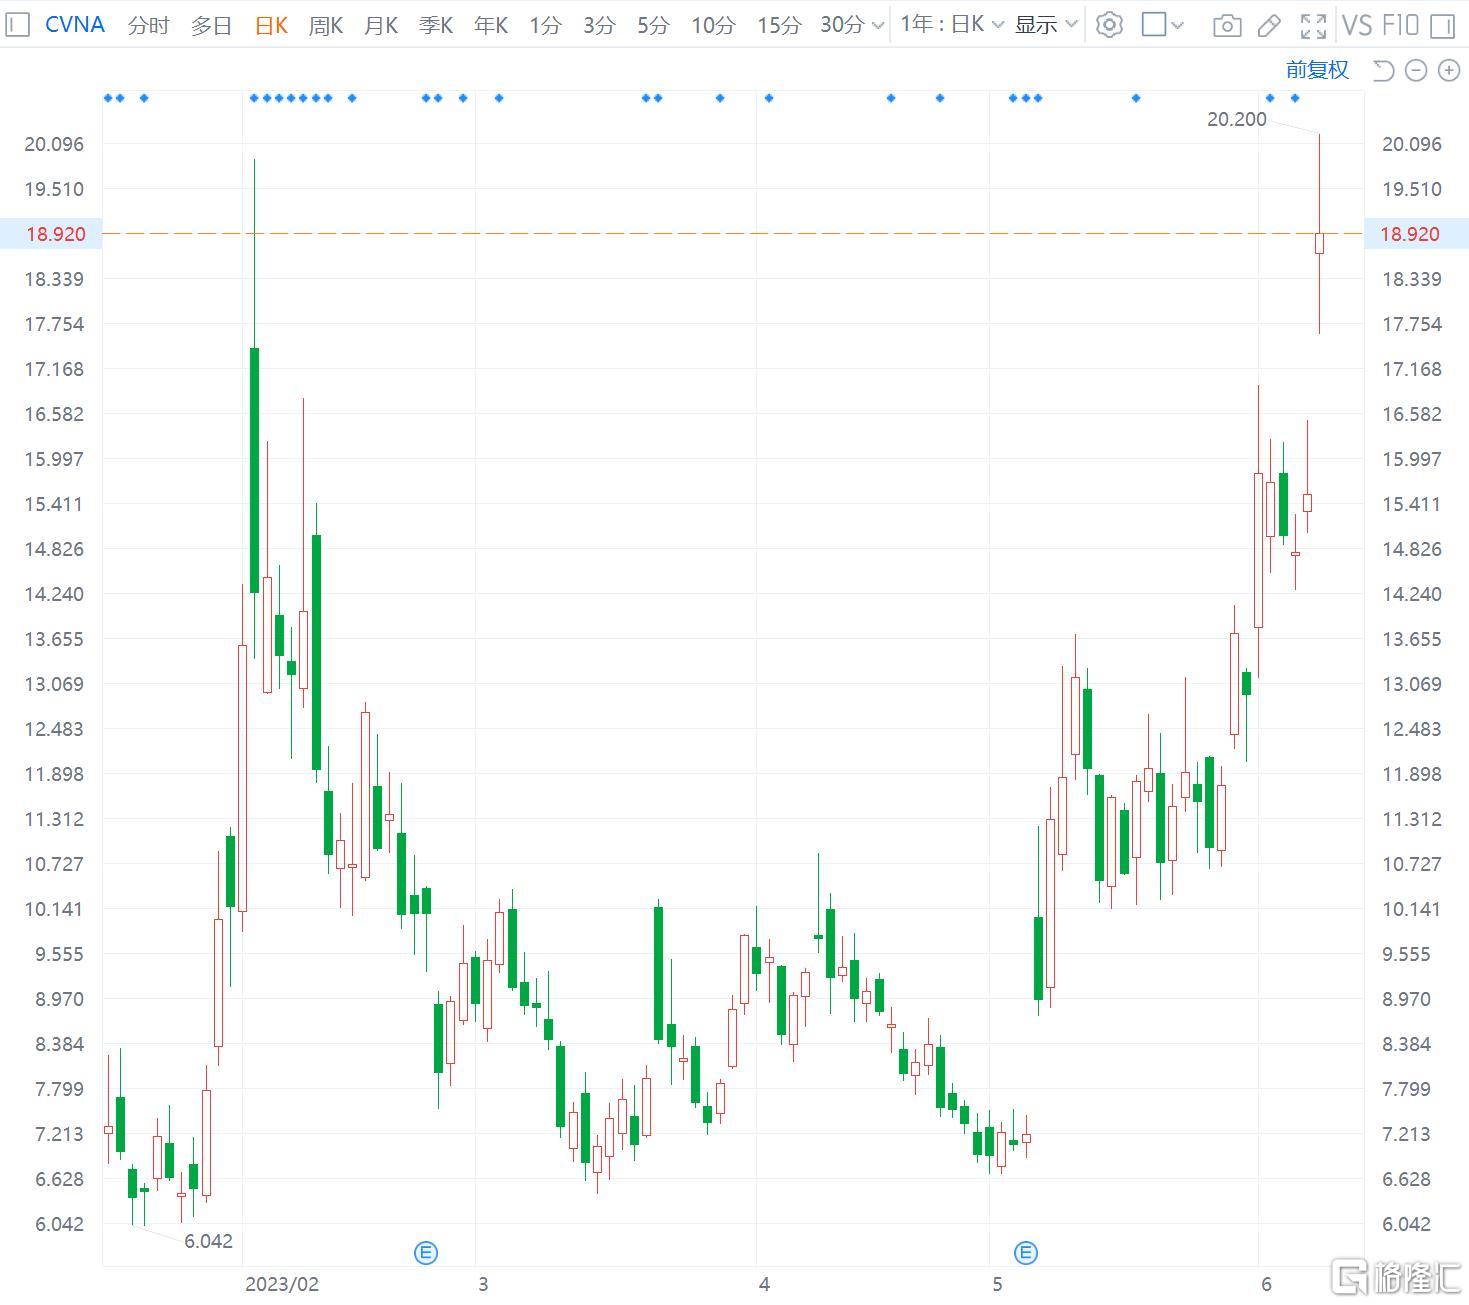This screenshot has height=1305, width=1469.
Task: Switch to 分时 intraday view
Action: (149, 25)
